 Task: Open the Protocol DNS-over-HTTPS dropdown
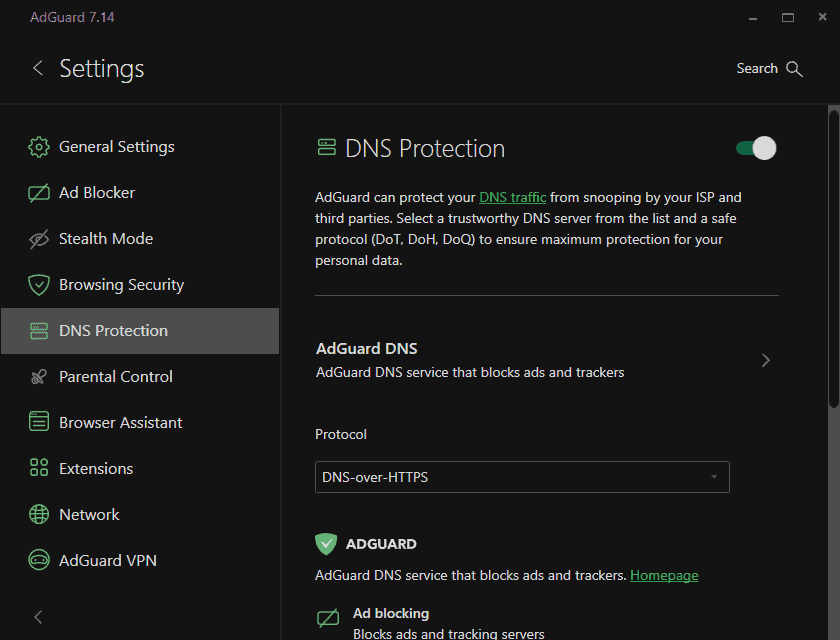click(x=522, y=477)
